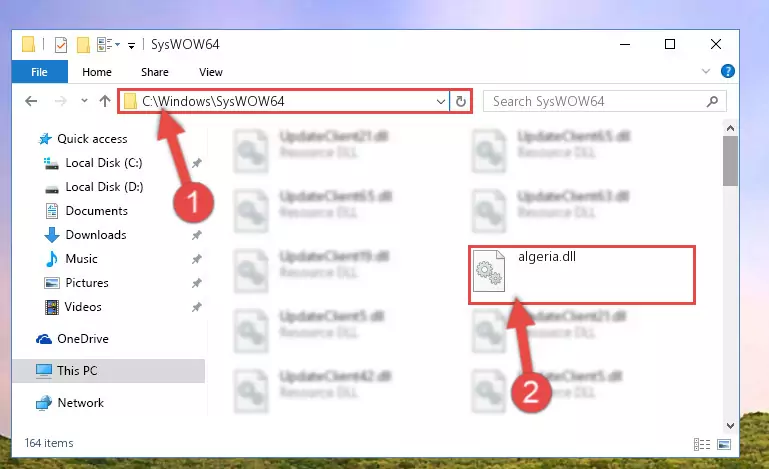Click the 164 items status text
Viewport: 769px width, 469px height.
[49, 443]
